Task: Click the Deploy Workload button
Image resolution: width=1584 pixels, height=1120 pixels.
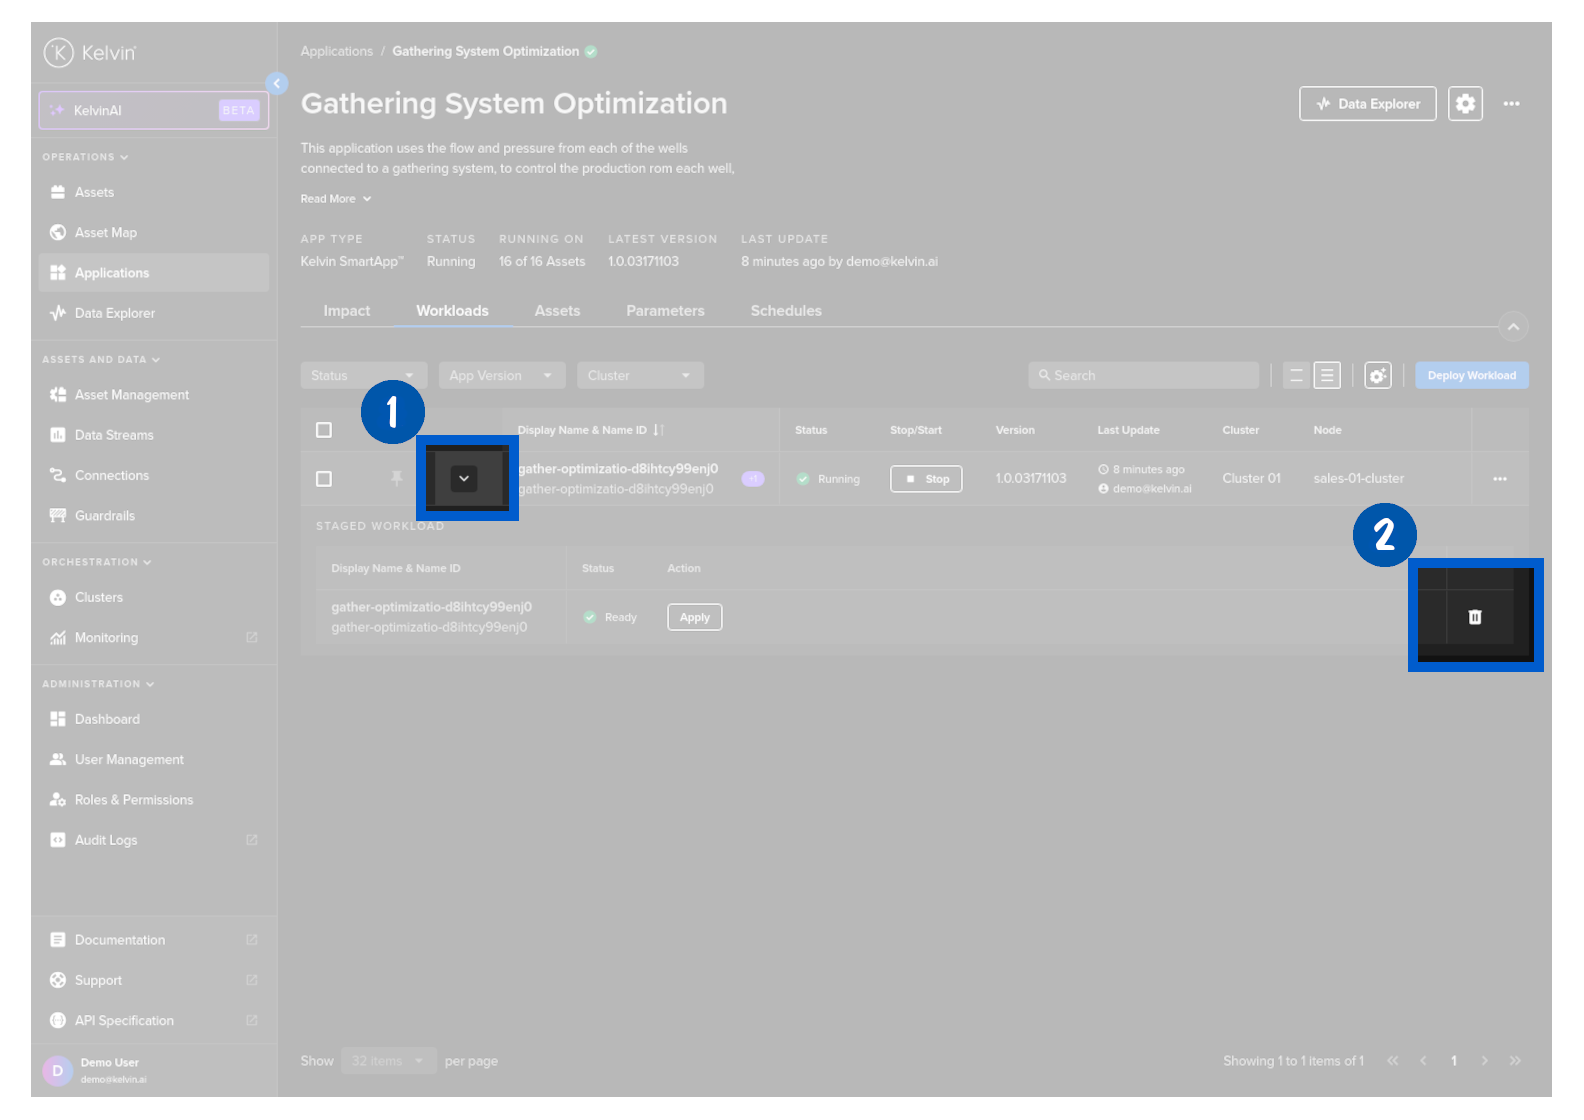Action: coord(1471,376)
